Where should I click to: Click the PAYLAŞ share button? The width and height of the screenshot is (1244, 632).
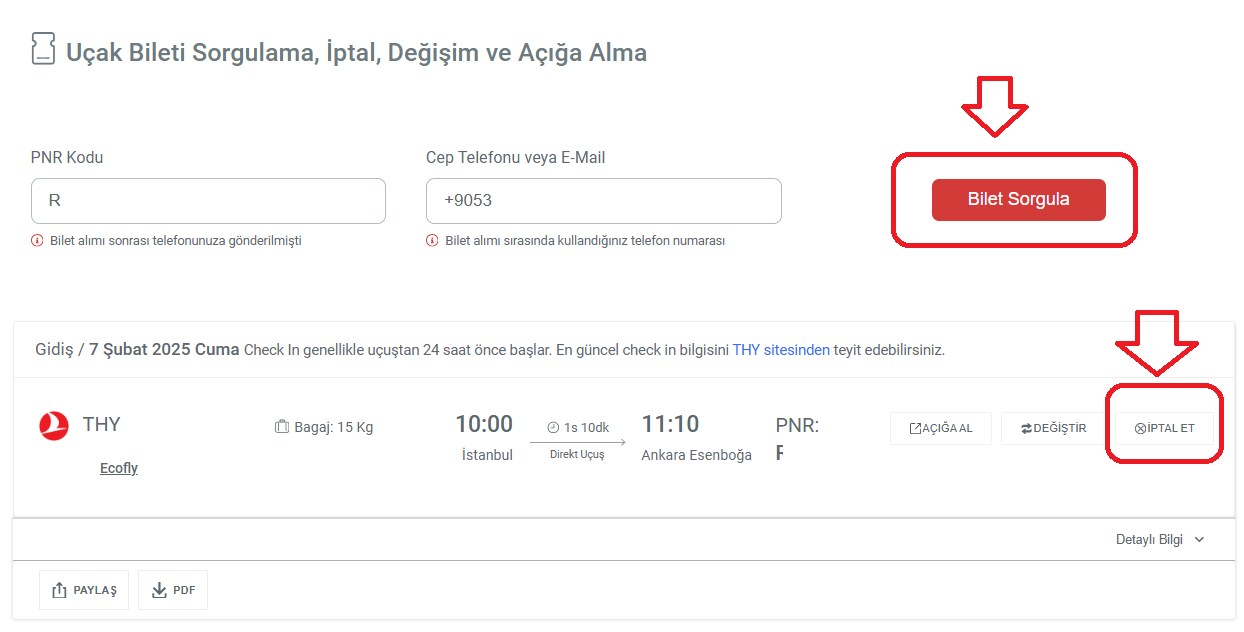tap(84, 590)
